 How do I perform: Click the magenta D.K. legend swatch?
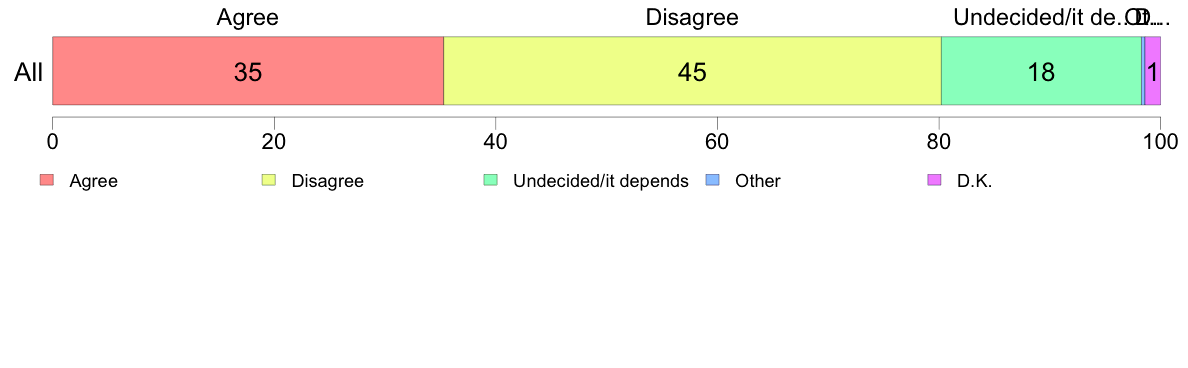point(935,180)
